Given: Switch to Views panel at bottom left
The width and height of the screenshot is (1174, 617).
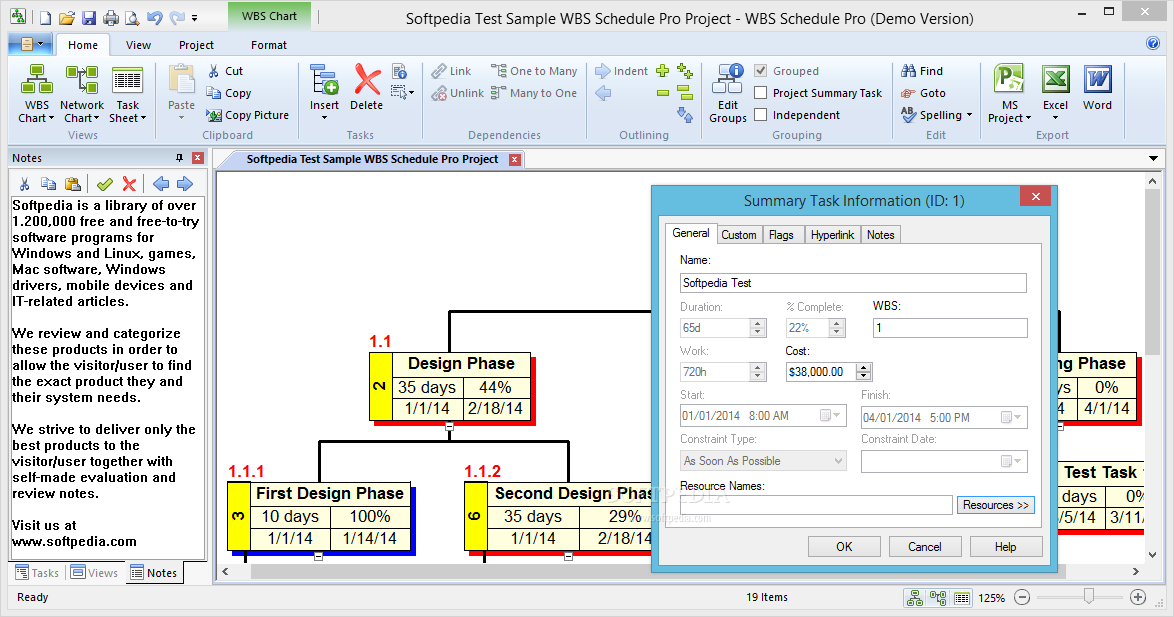Looking at the screenshot, I should (94, 573).
